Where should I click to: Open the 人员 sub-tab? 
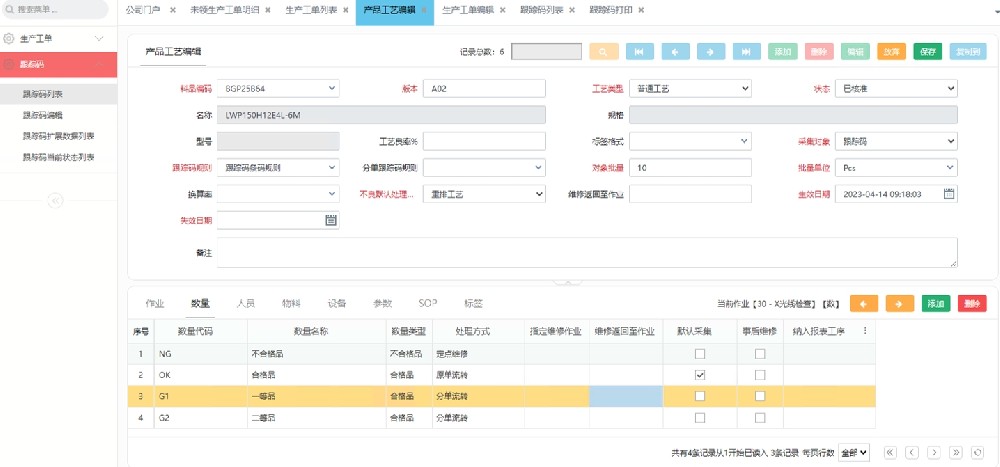tap(246, 304)
